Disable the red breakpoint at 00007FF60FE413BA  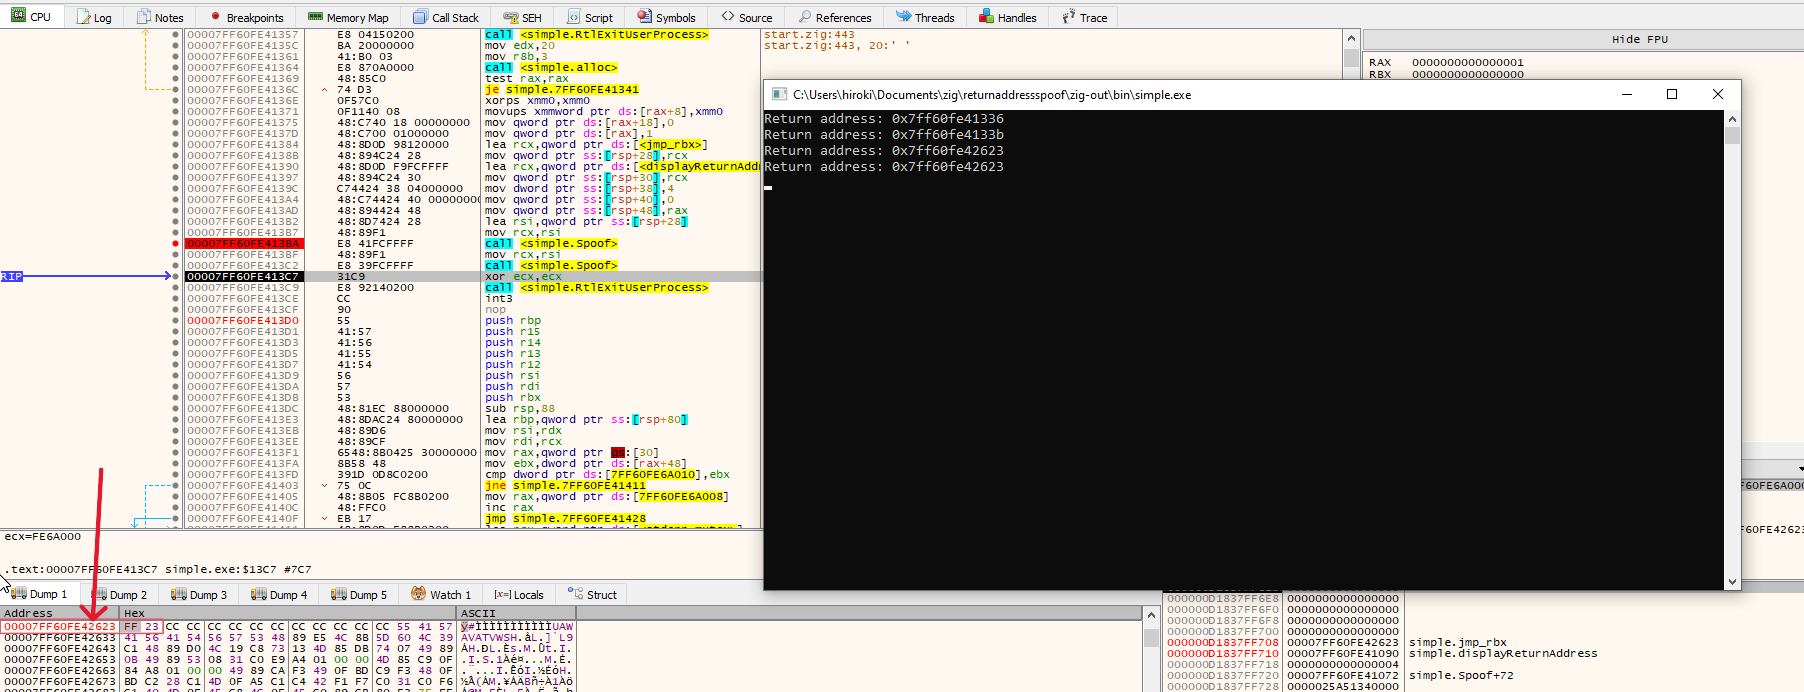[x=176, y=243]
